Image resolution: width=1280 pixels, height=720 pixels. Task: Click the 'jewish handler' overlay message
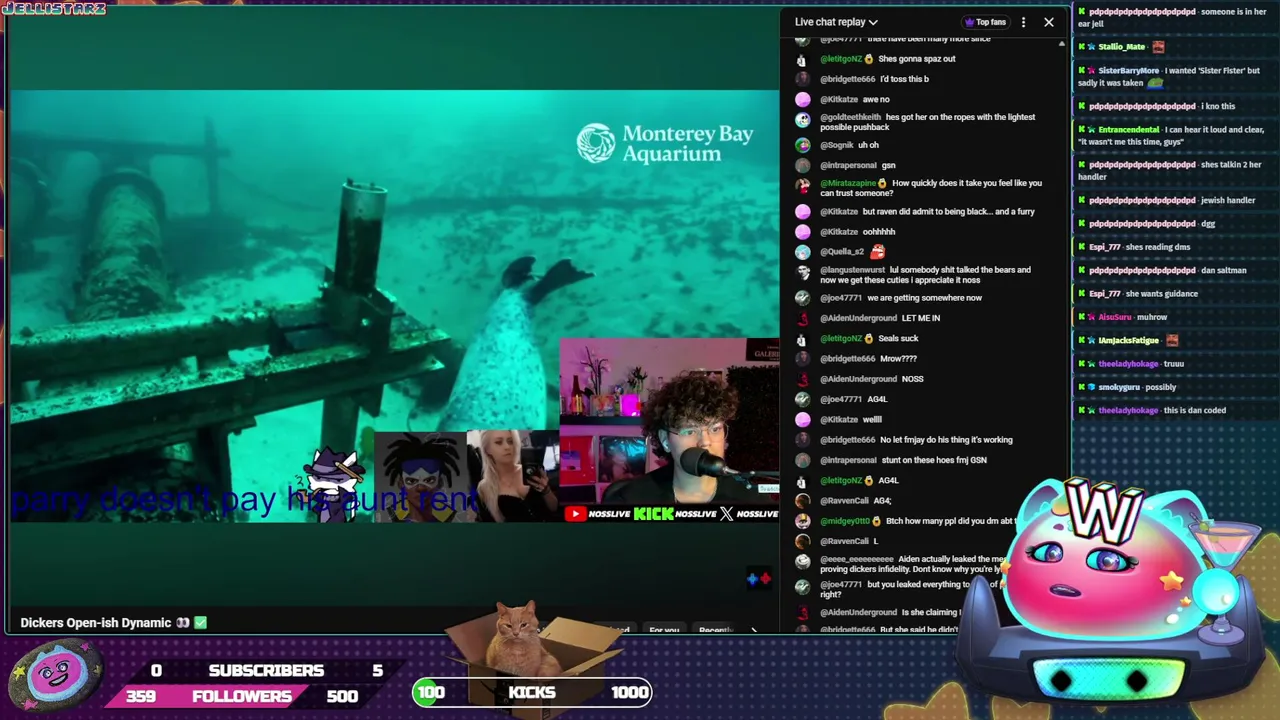point(1228,200)
